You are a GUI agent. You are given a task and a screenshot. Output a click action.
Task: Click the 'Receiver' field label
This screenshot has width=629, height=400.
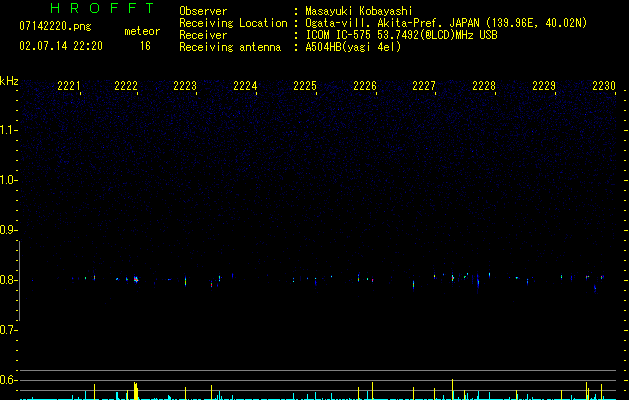(x=203, y=35)
